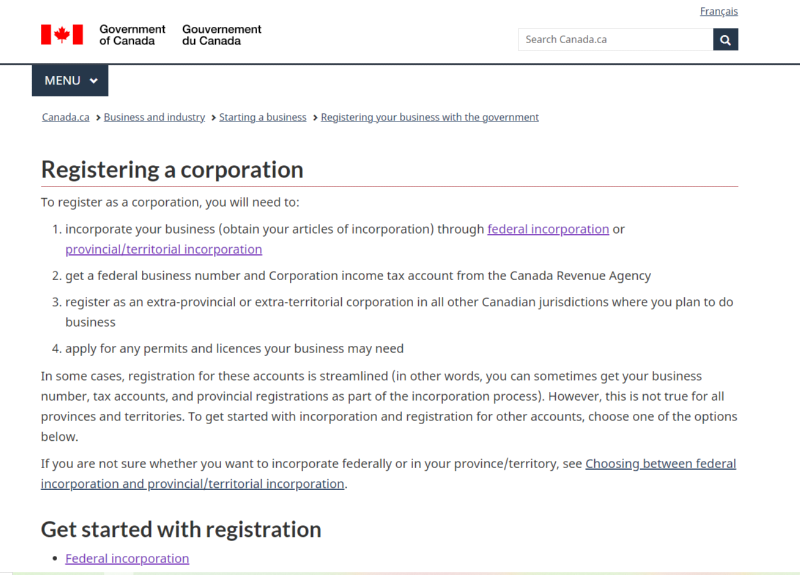Click the search magnifier icon button

pos(726,40)
